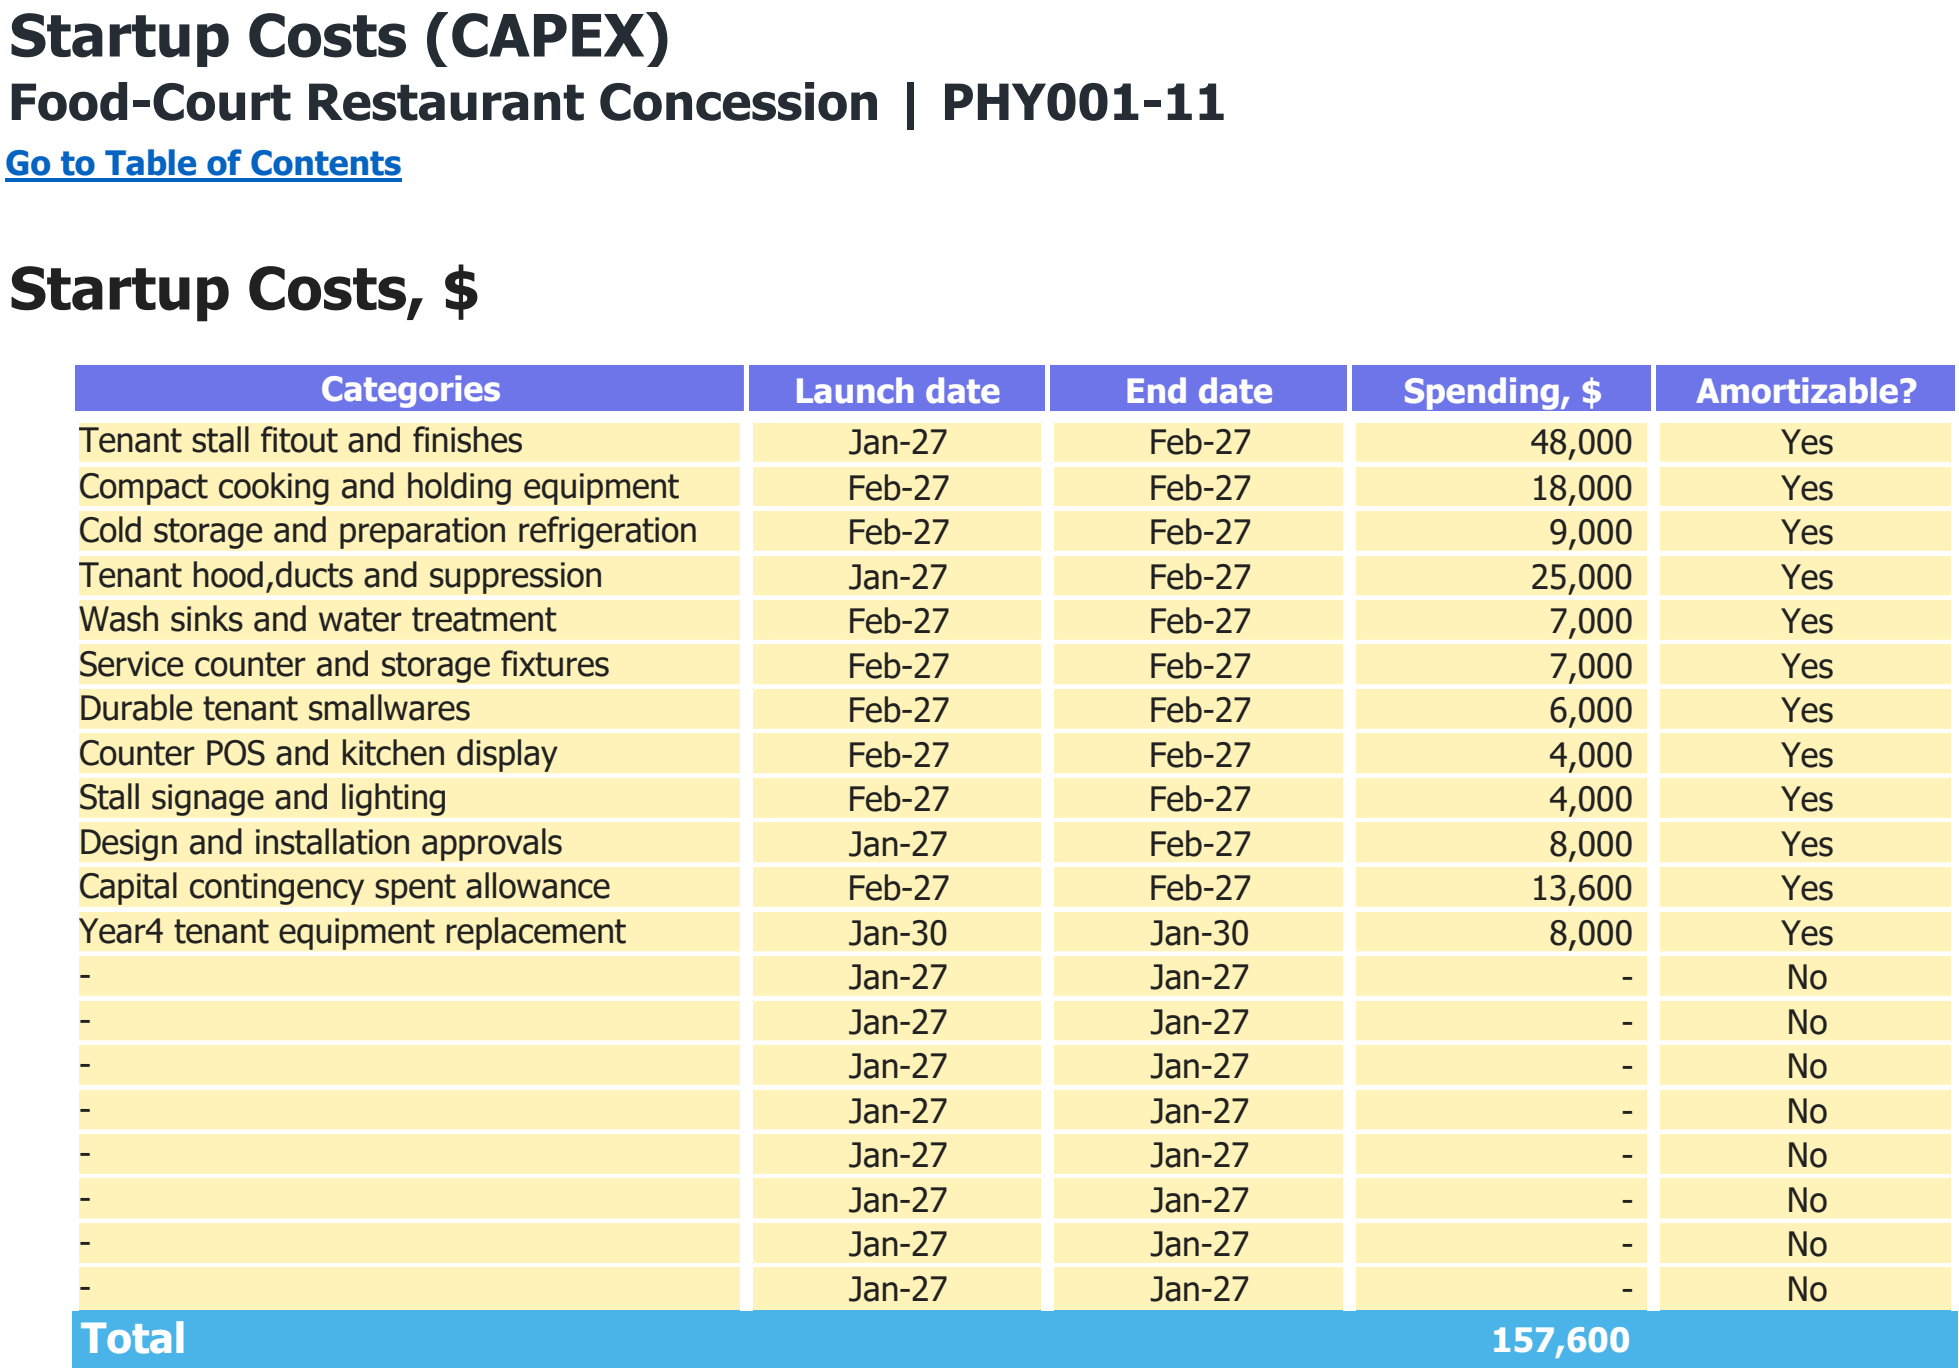Click the 25,000 spending cell

(x=1501, y=577)
